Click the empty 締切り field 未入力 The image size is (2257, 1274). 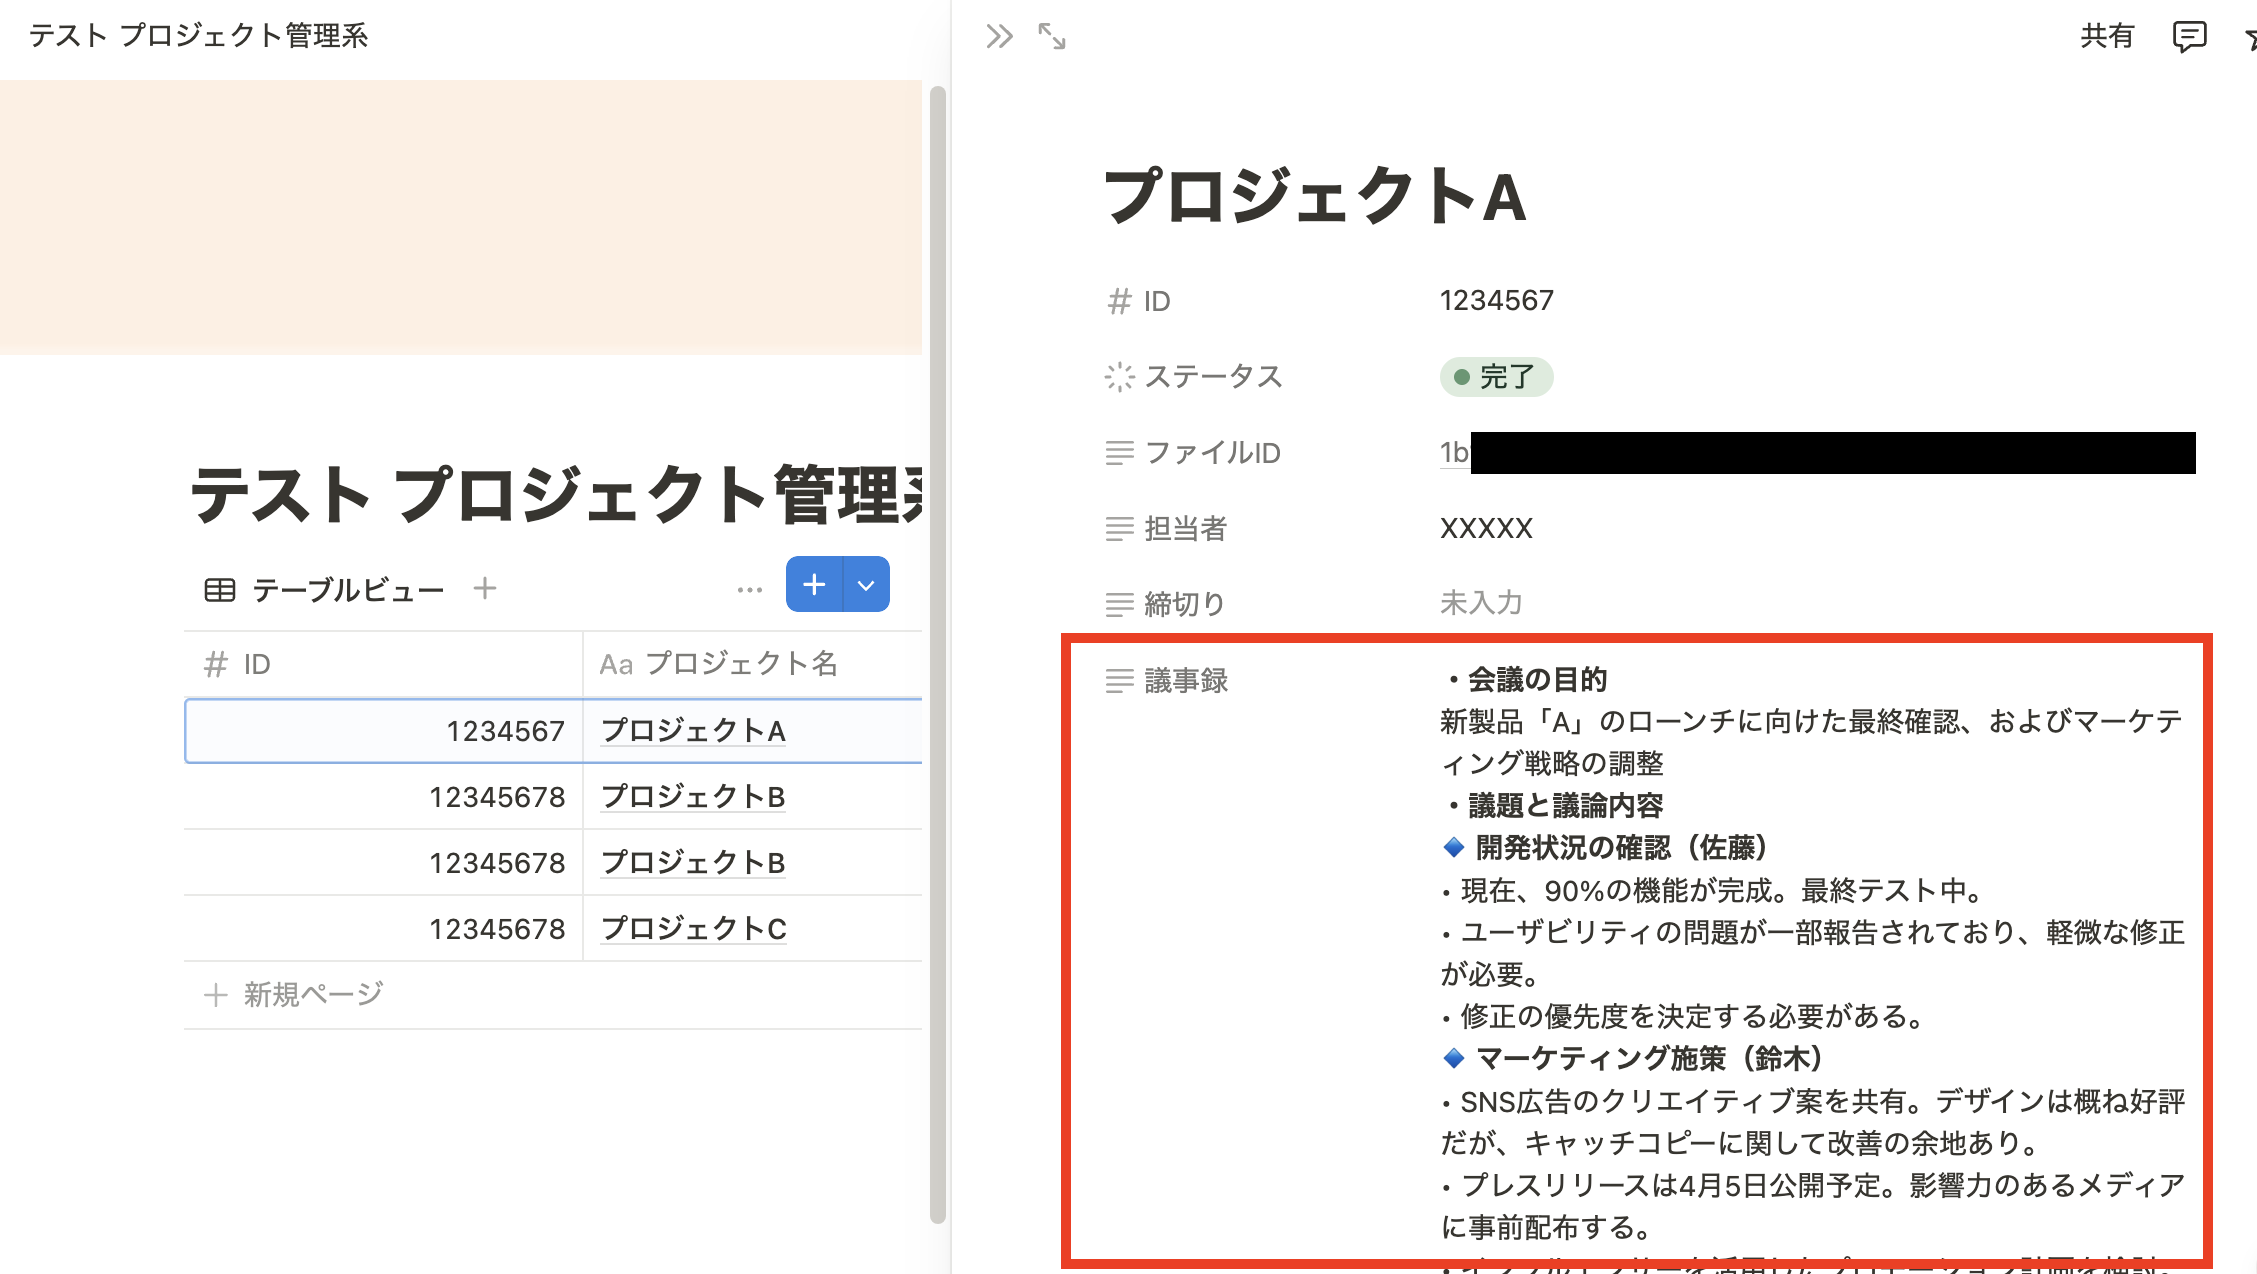click(1481, 603)
